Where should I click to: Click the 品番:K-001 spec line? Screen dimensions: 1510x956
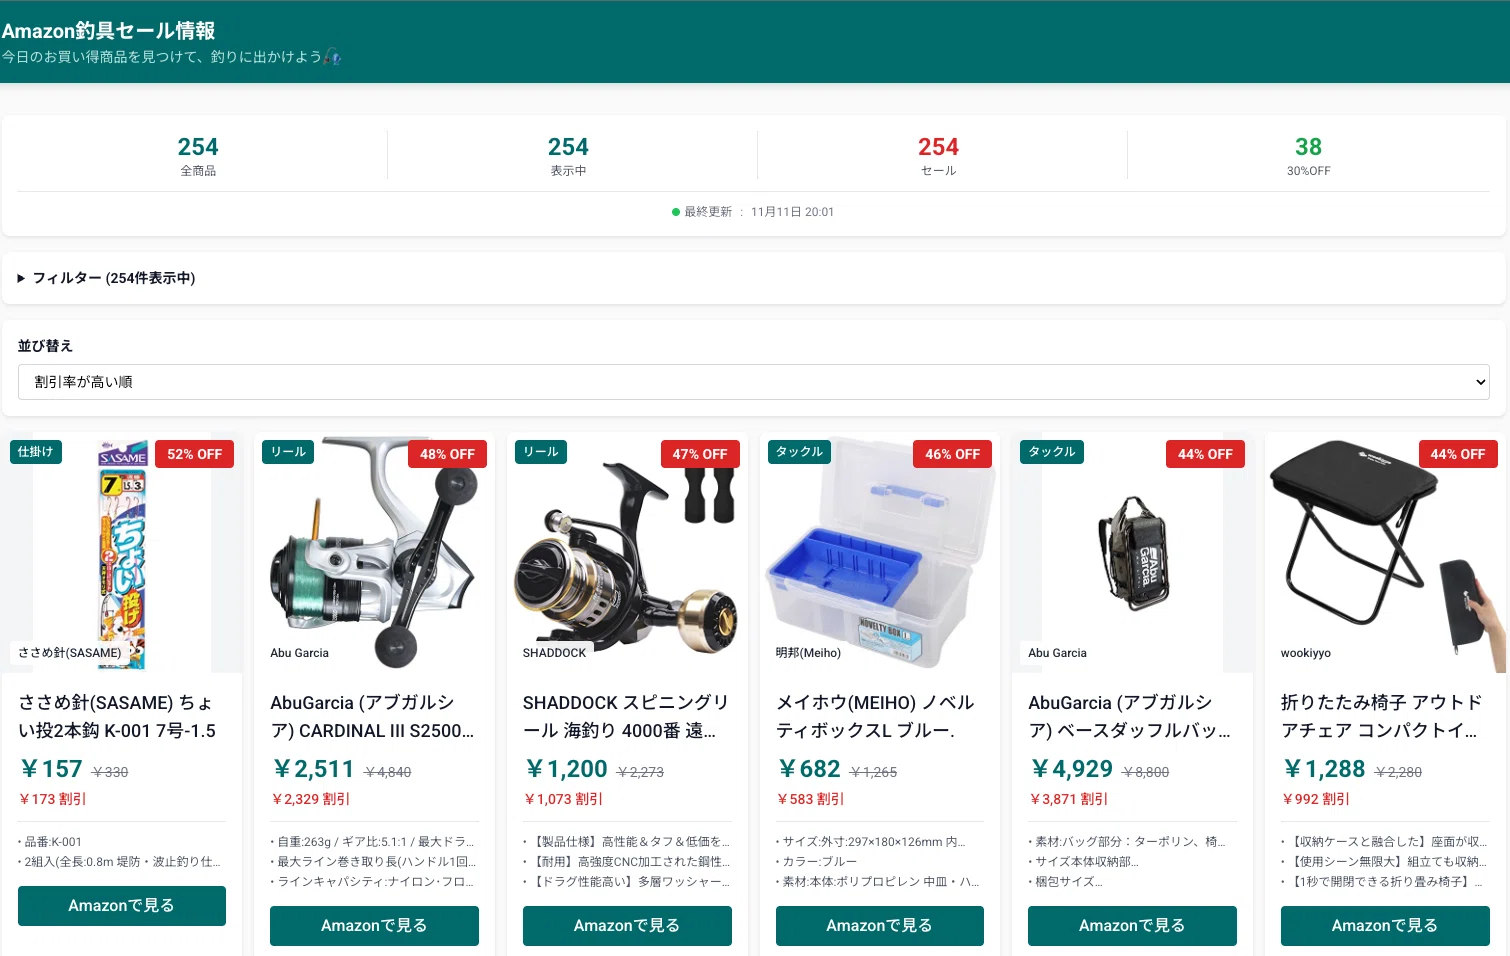pos(50,842)
